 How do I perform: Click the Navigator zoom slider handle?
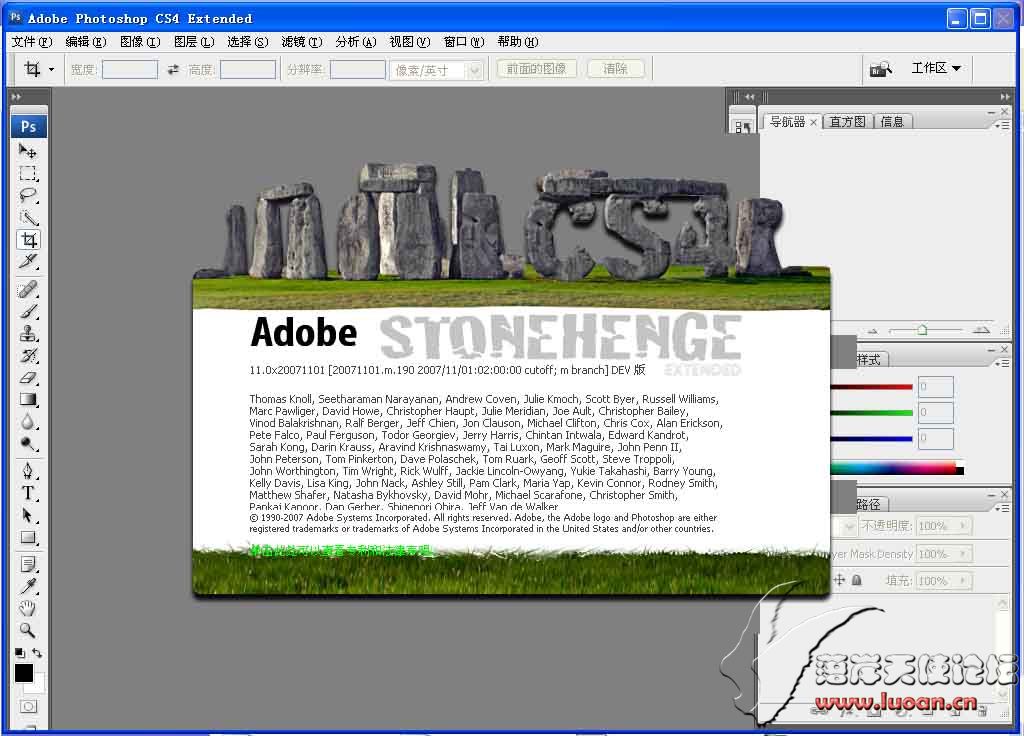pos(922,330)
